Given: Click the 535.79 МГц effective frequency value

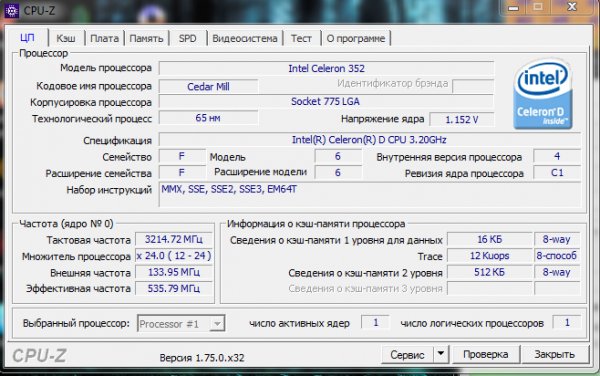Looking at the screenshot, I should tap(174, 288).
